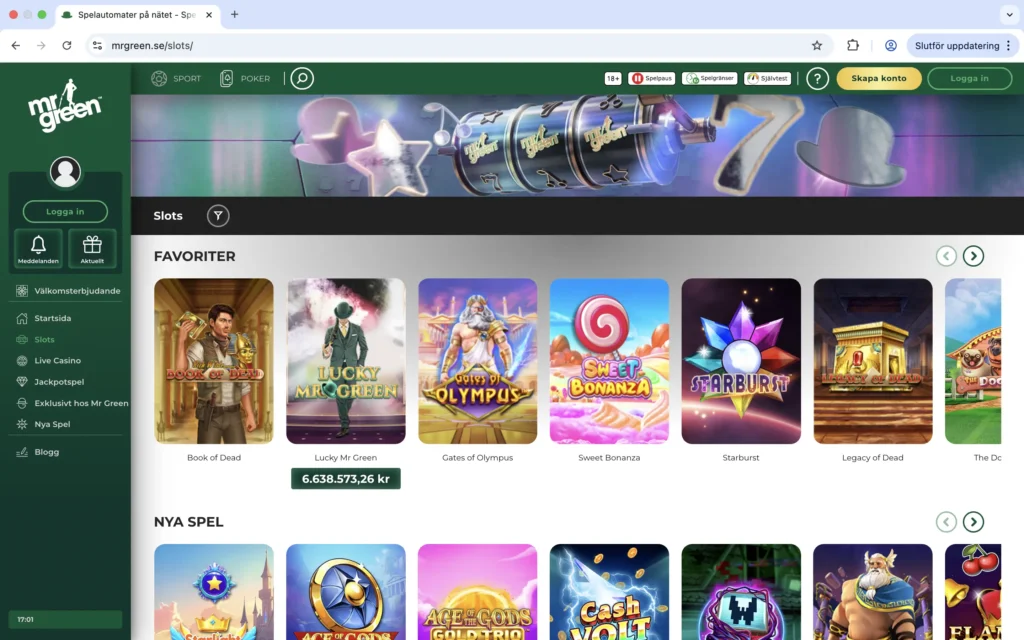Open Välkomsterbjudande in sidebar
Screen dimensions: 1024x640
point(68,291)
